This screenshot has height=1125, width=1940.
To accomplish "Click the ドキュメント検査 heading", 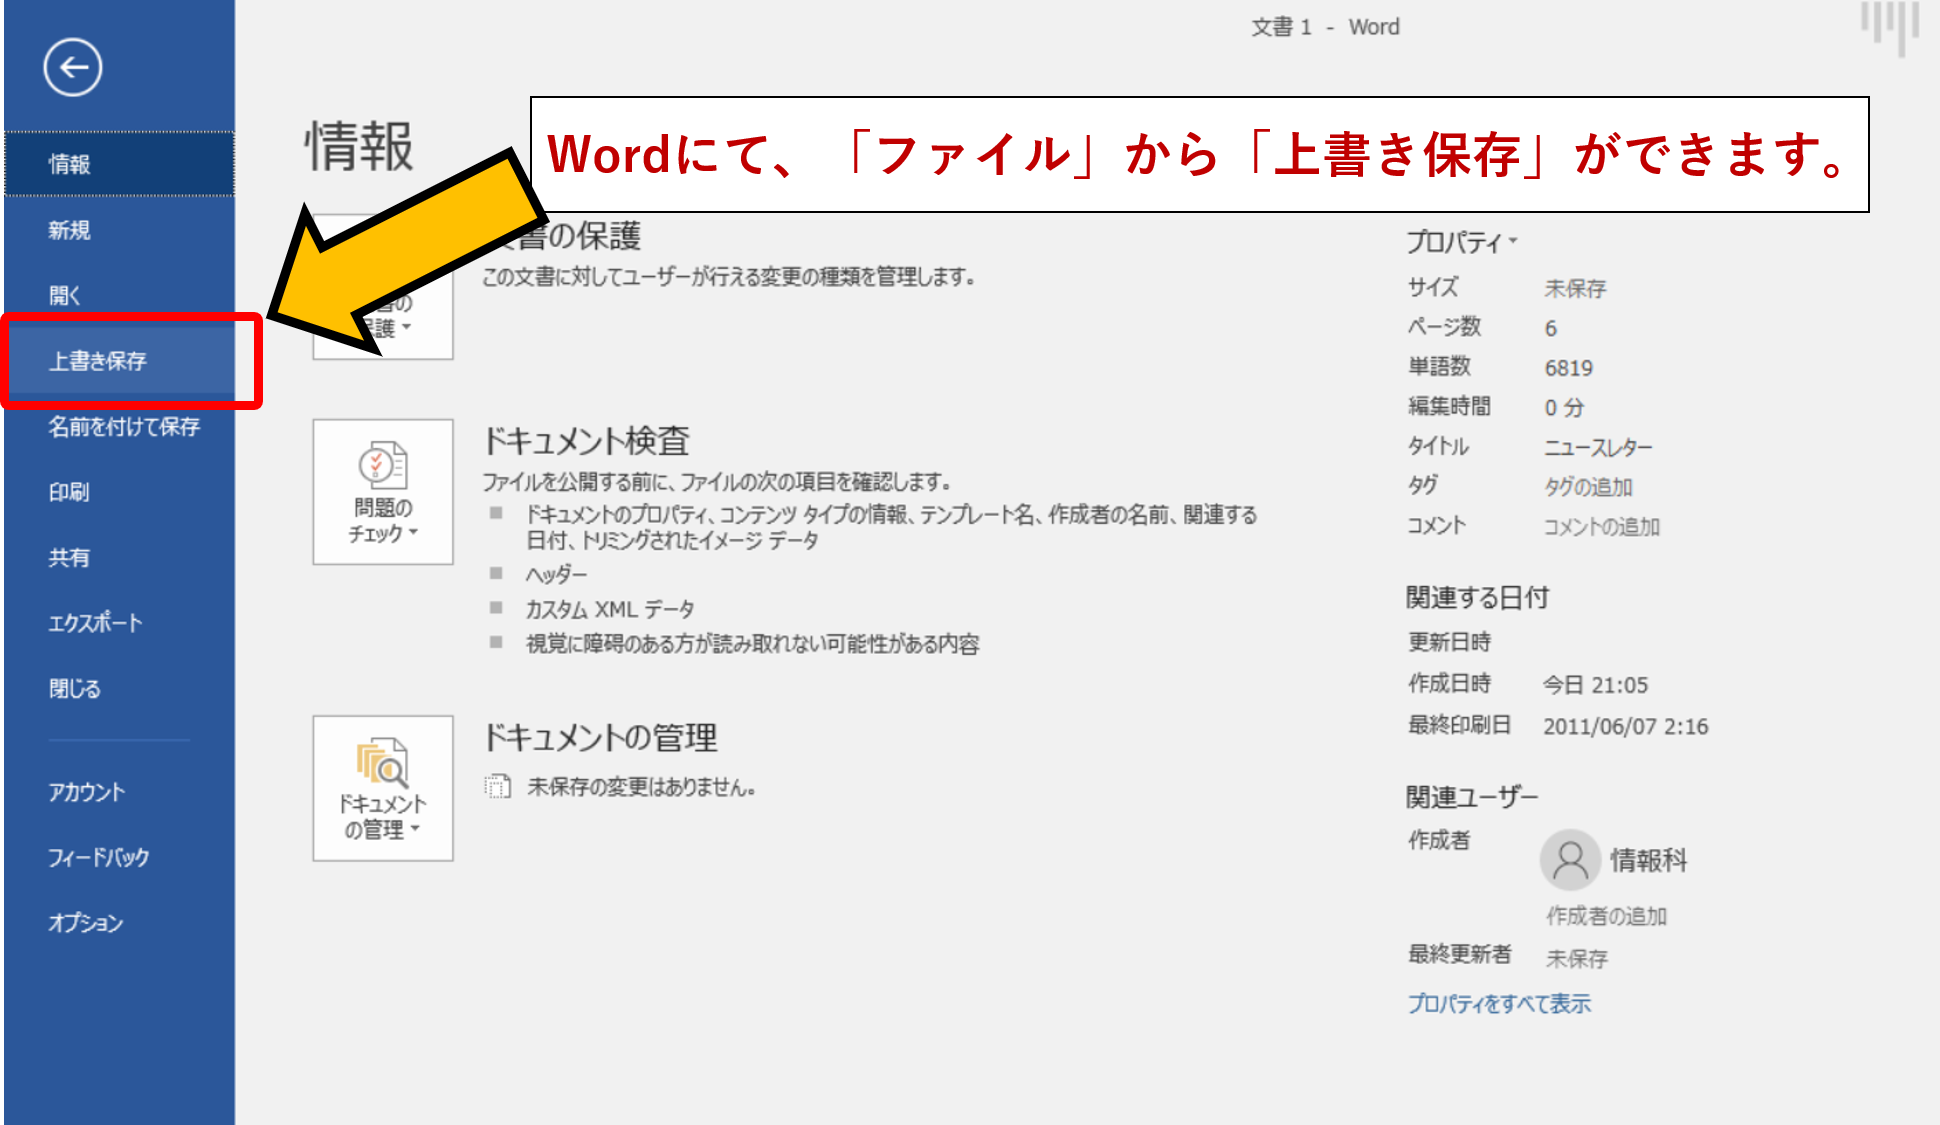I will click(587, 441).
